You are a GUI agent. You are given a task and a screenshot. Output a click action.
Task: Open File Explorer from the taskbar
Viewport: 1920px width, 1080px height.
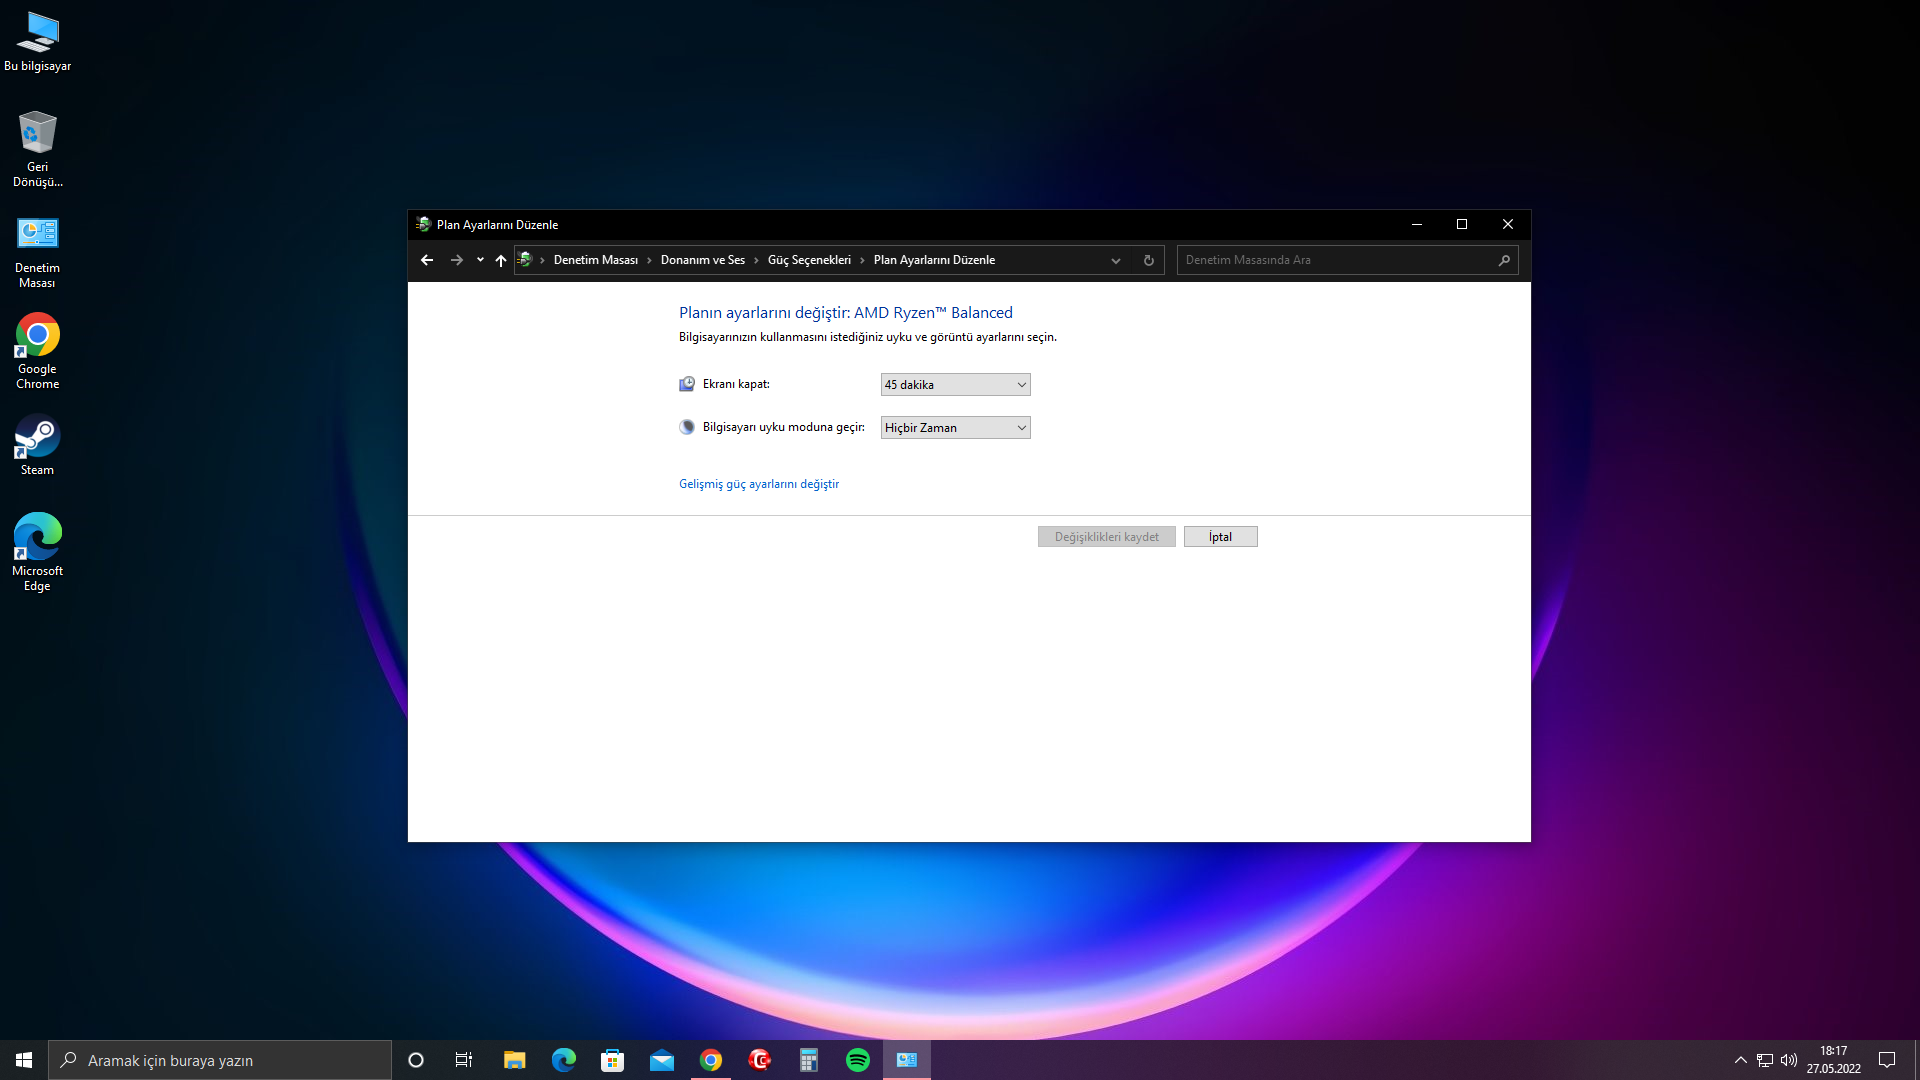click(514, 1060)
